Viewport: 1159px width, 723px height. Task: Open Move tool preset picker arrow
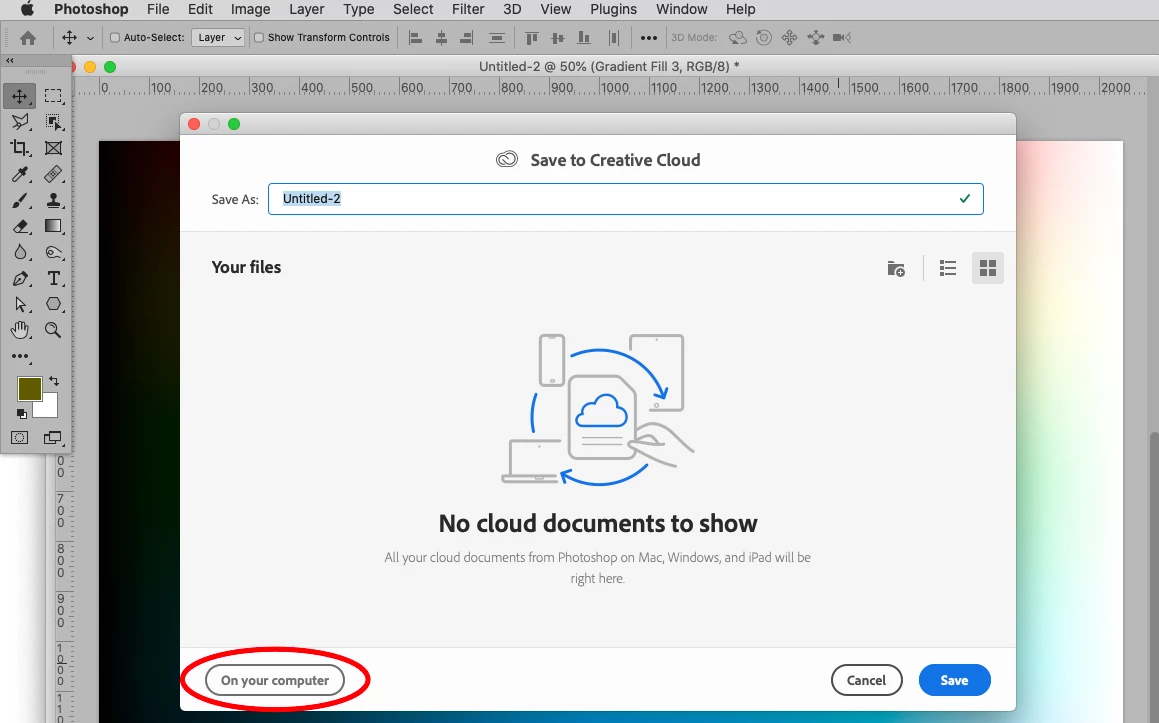coord(90,38)
